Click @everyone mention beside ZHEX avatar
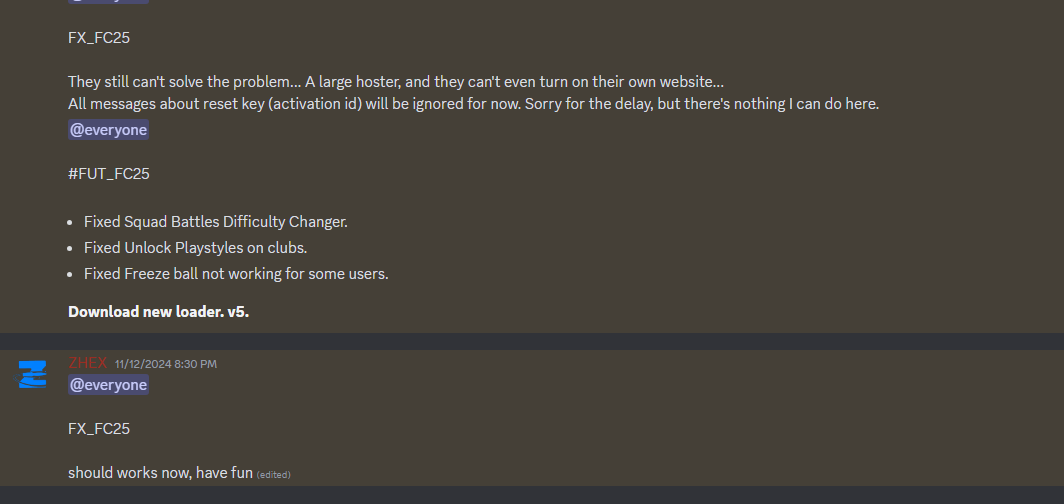Screen dimensions: 1064x504 tap(108, 385)
